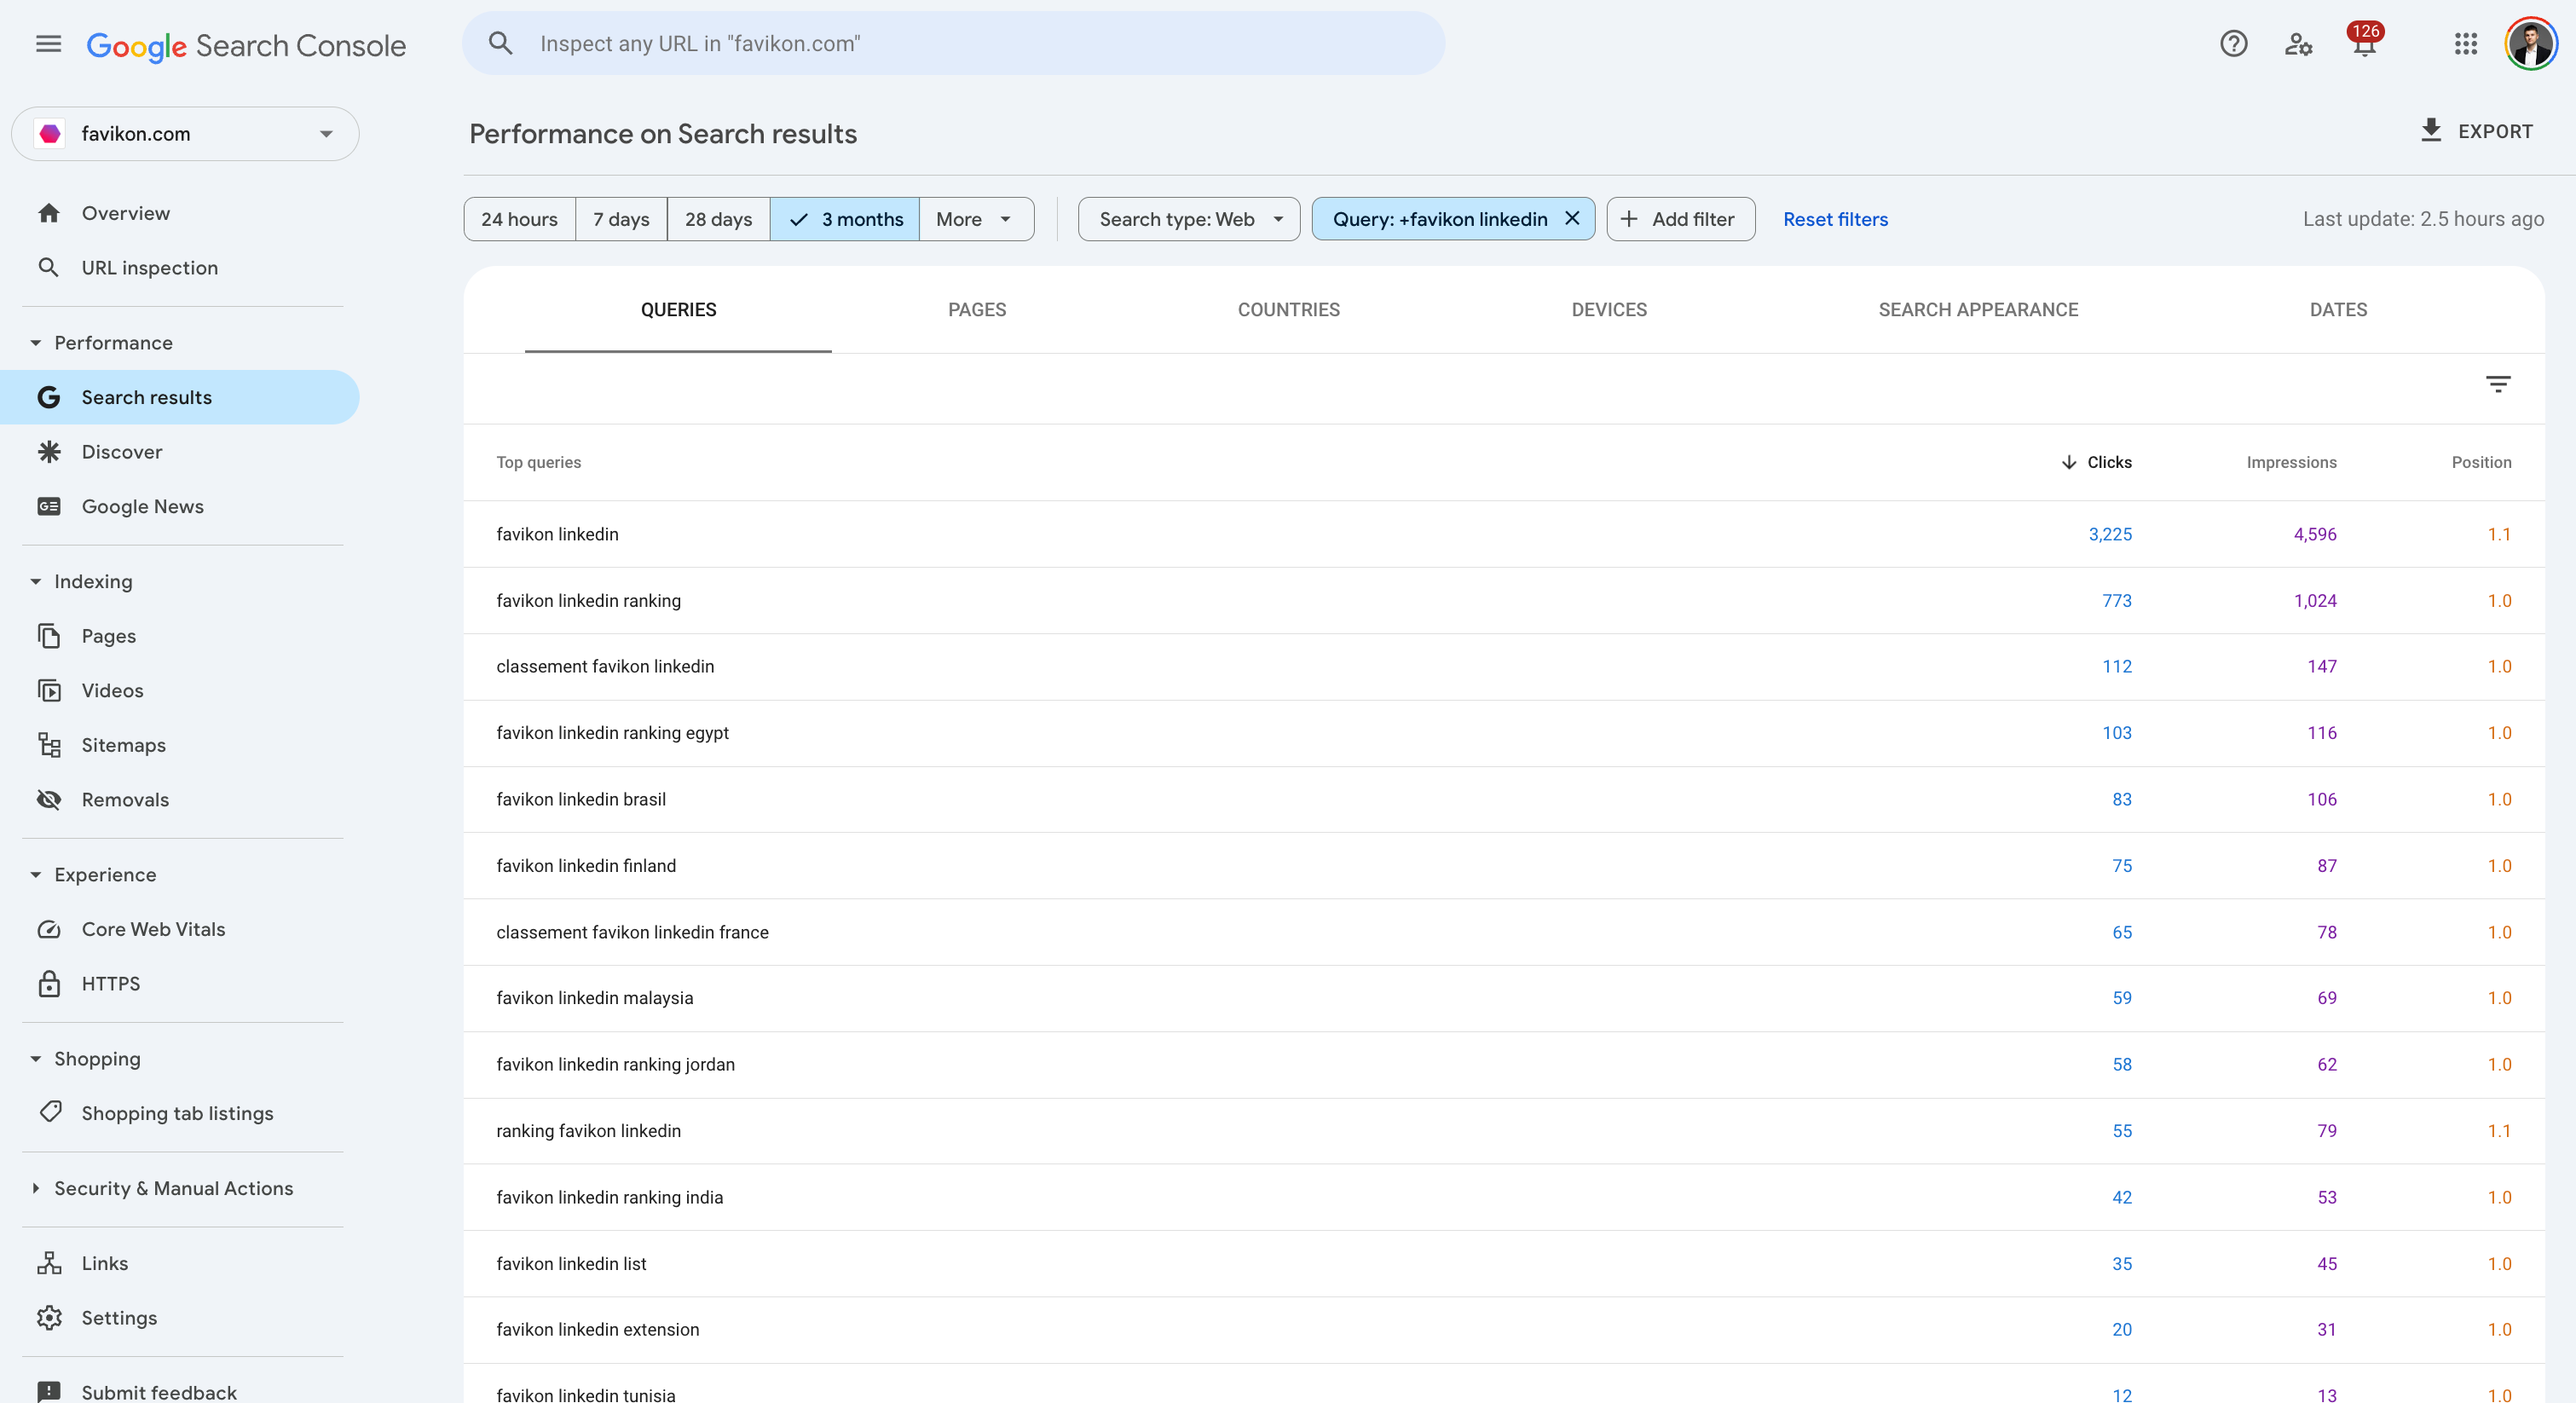Click clicks value 3,225 for favikon linkedin
Viewport: 2576px width, 1403px height.
click(x=2110, y=534)
